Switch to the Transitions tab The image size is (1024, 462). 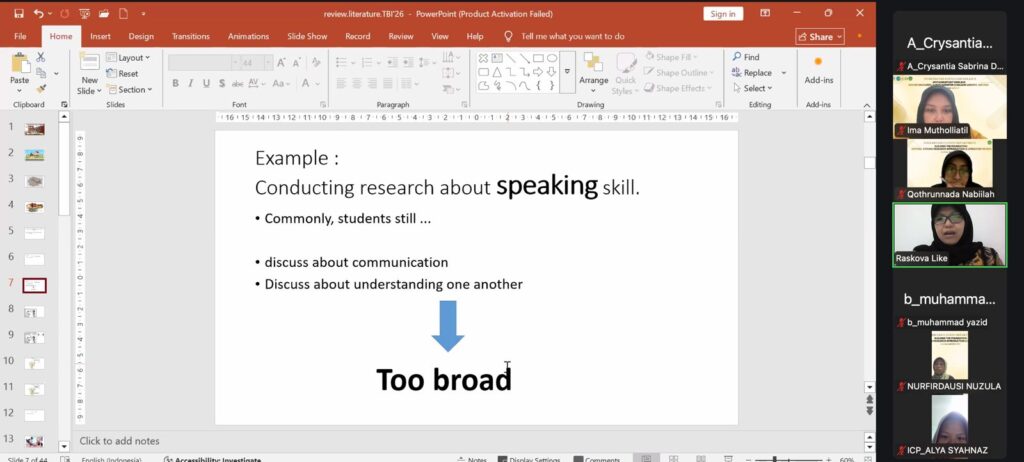[190, 36]
